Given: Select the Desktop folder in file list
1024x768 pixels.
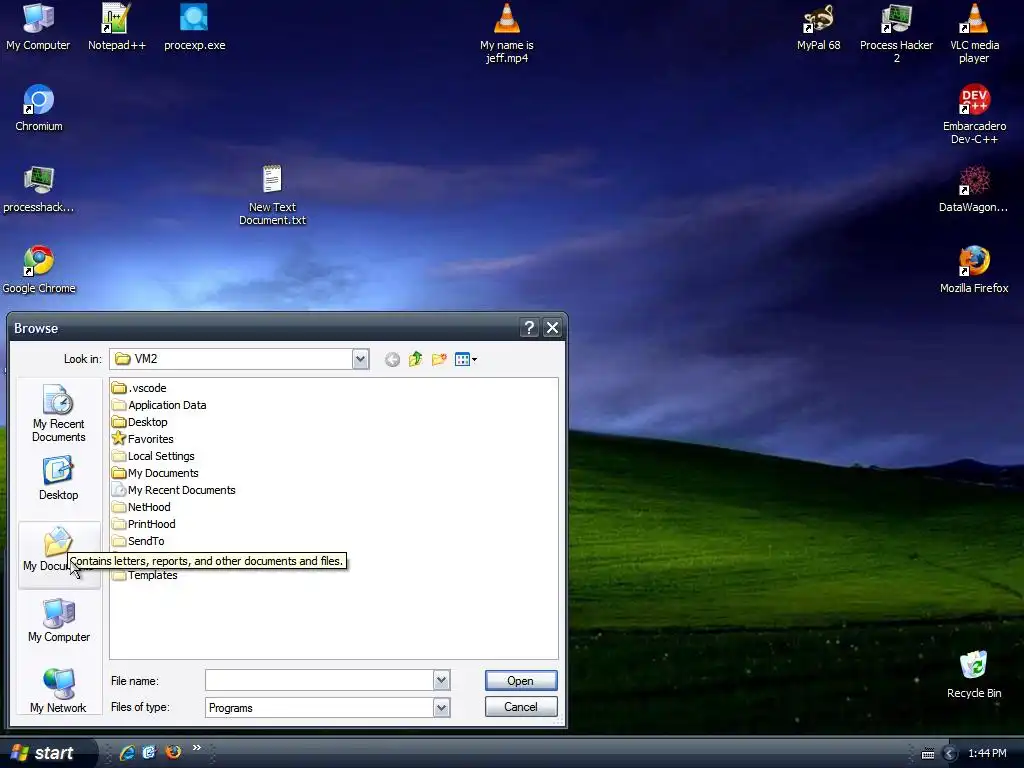Looking at the screenshot, I should pos(140,422).
